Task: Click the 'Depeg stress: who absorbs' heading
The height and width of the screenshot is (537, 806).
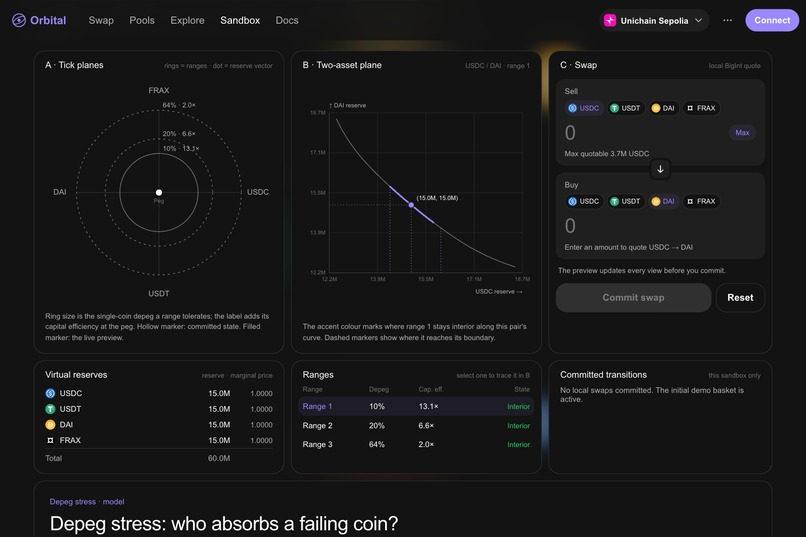Action: [x=224, y=524]
